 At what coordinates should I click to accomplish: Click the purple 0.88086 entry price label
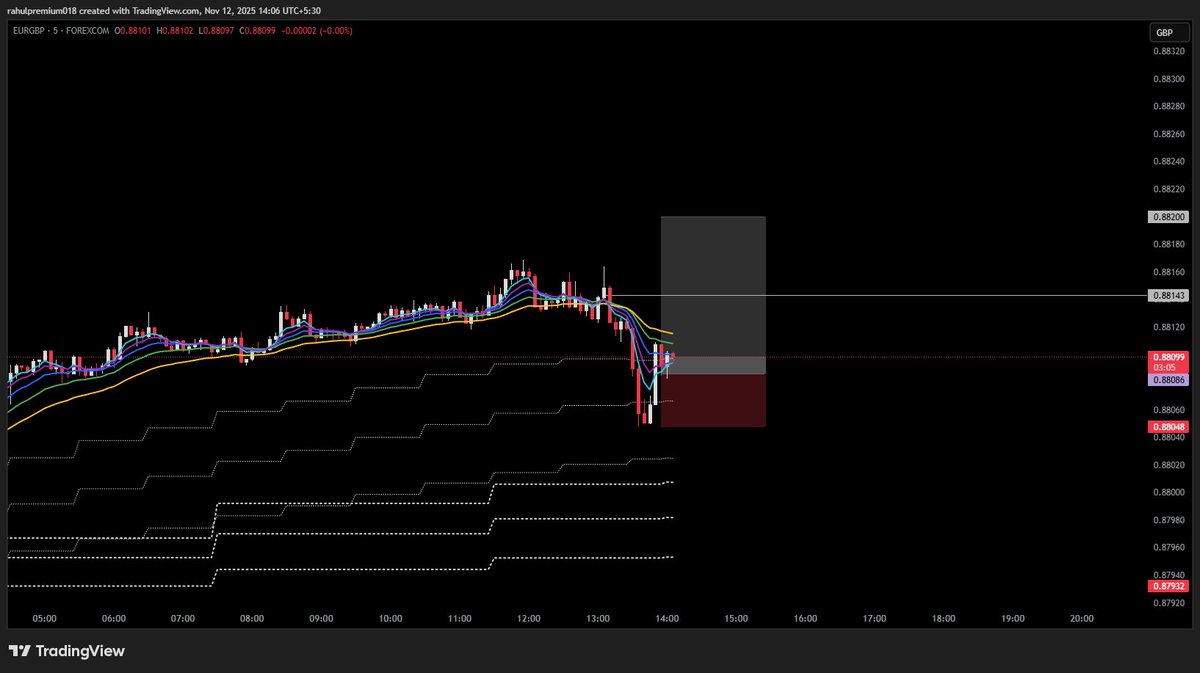point(1168,381)
